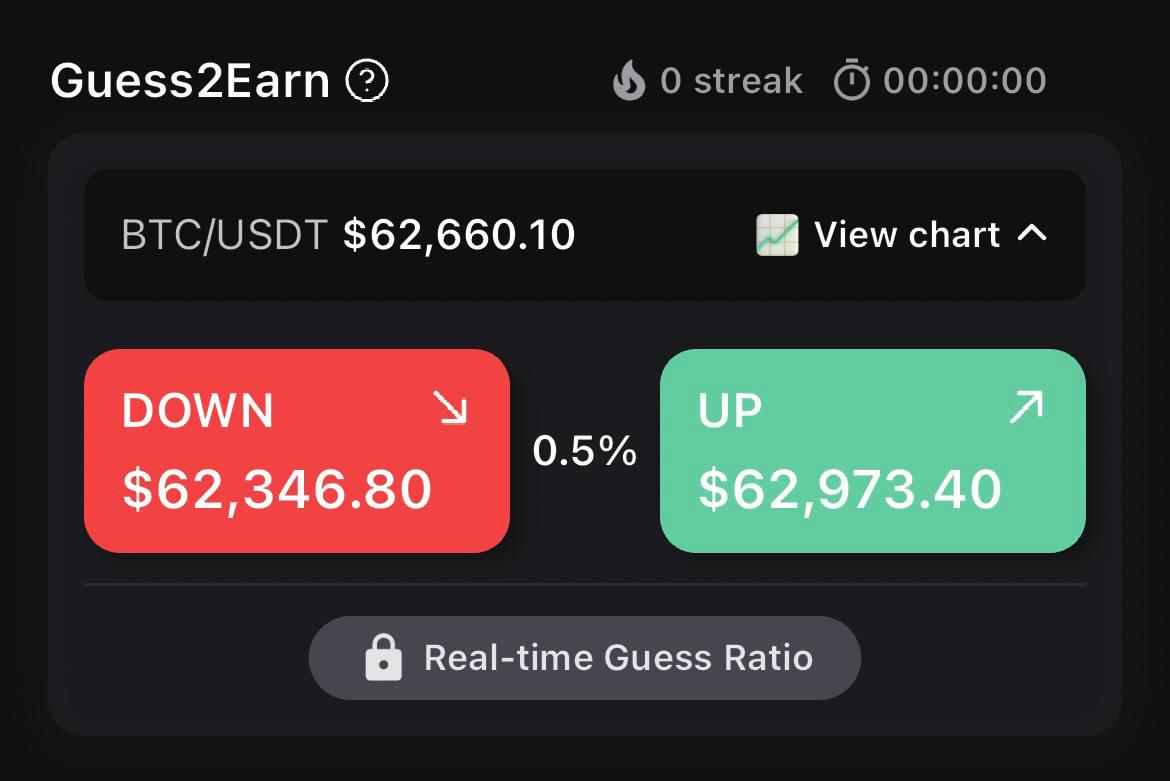
Task: Open the Guess2Earn help question mark
Action: pos(367,81)
